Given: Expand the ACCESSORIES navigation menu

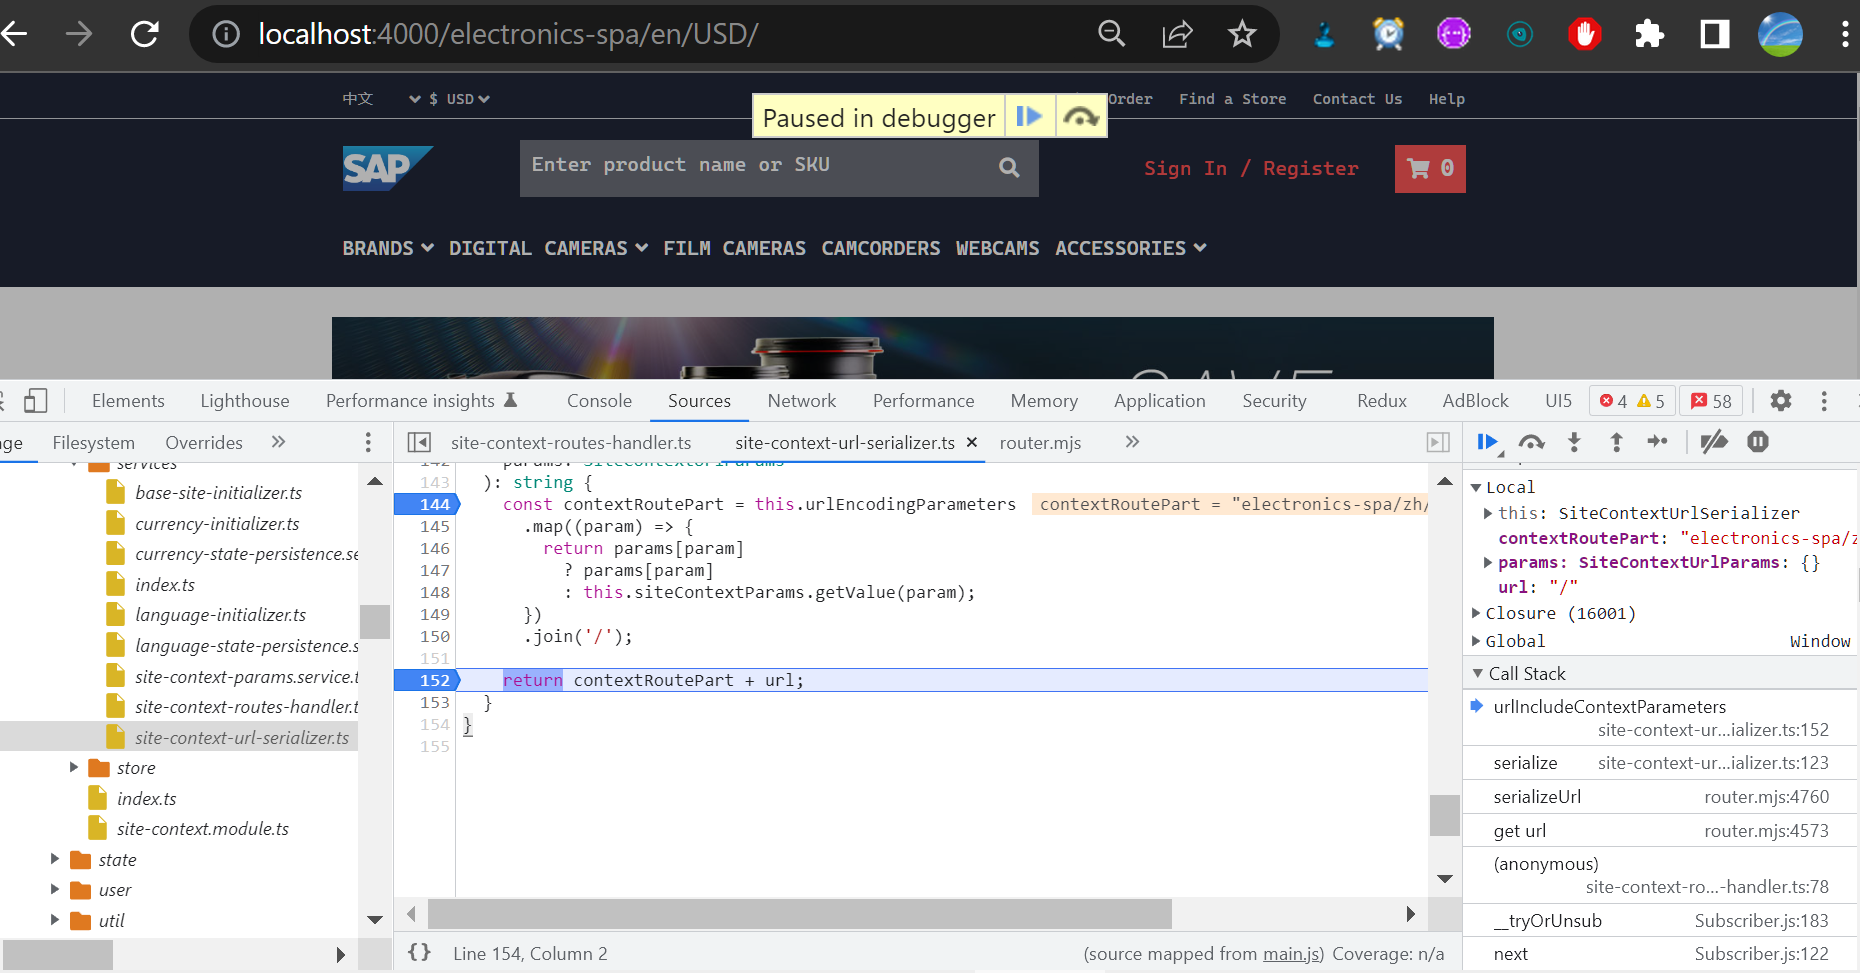Looking at the screenshot, I should click(x=1131, y=248).
